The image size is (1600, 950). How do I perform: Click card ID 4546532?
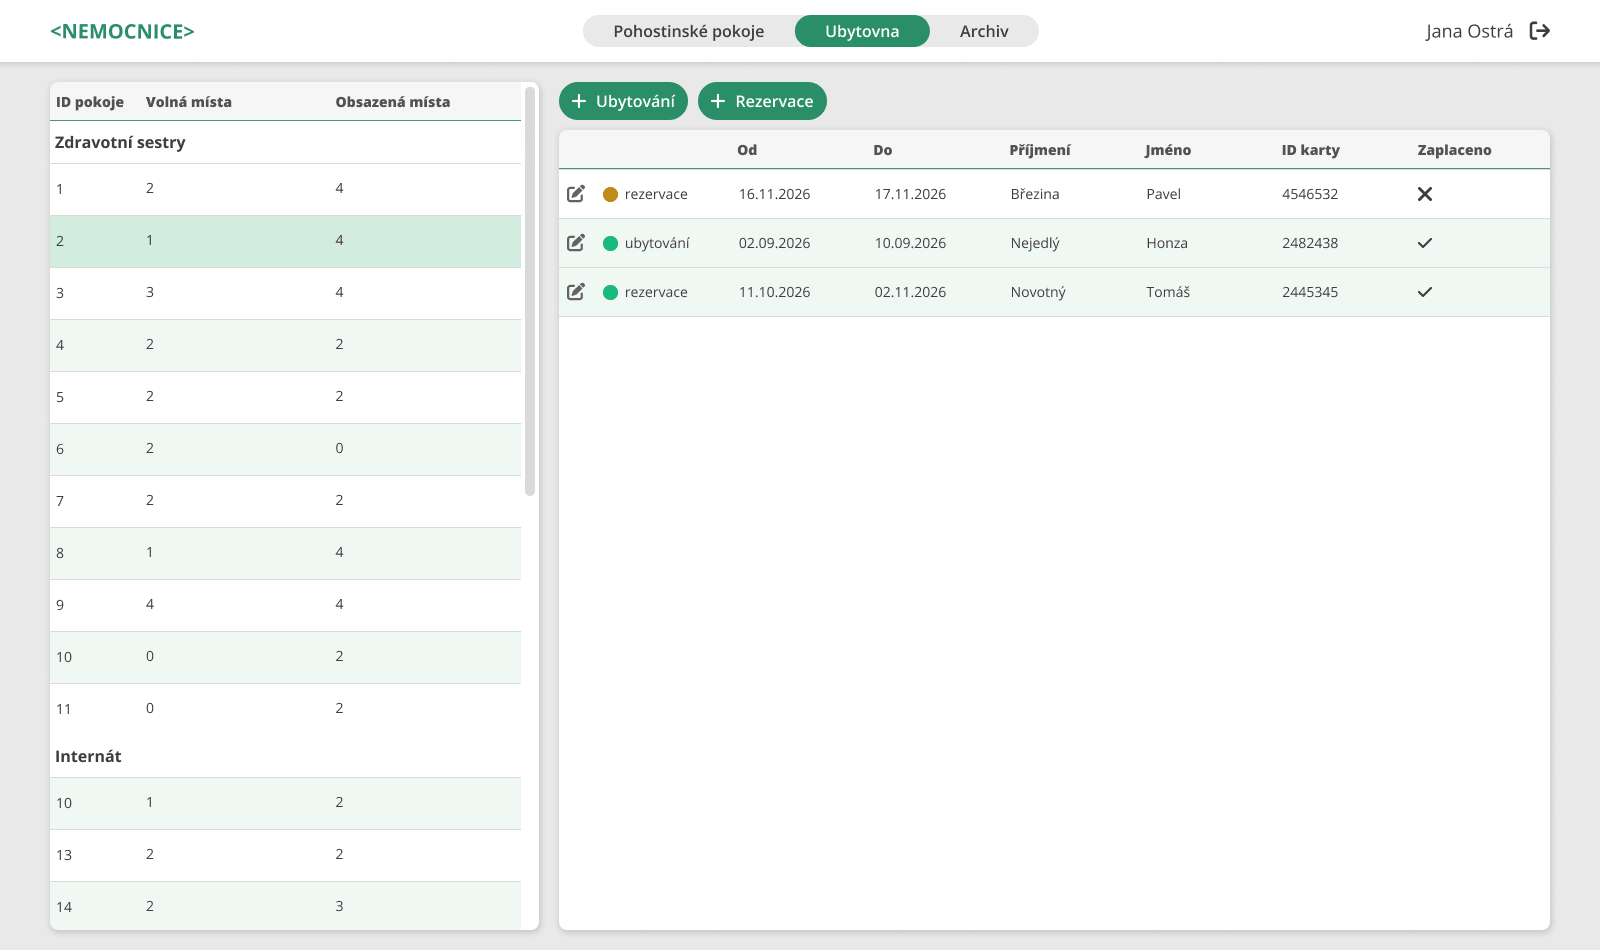[x=1310, y=194]
